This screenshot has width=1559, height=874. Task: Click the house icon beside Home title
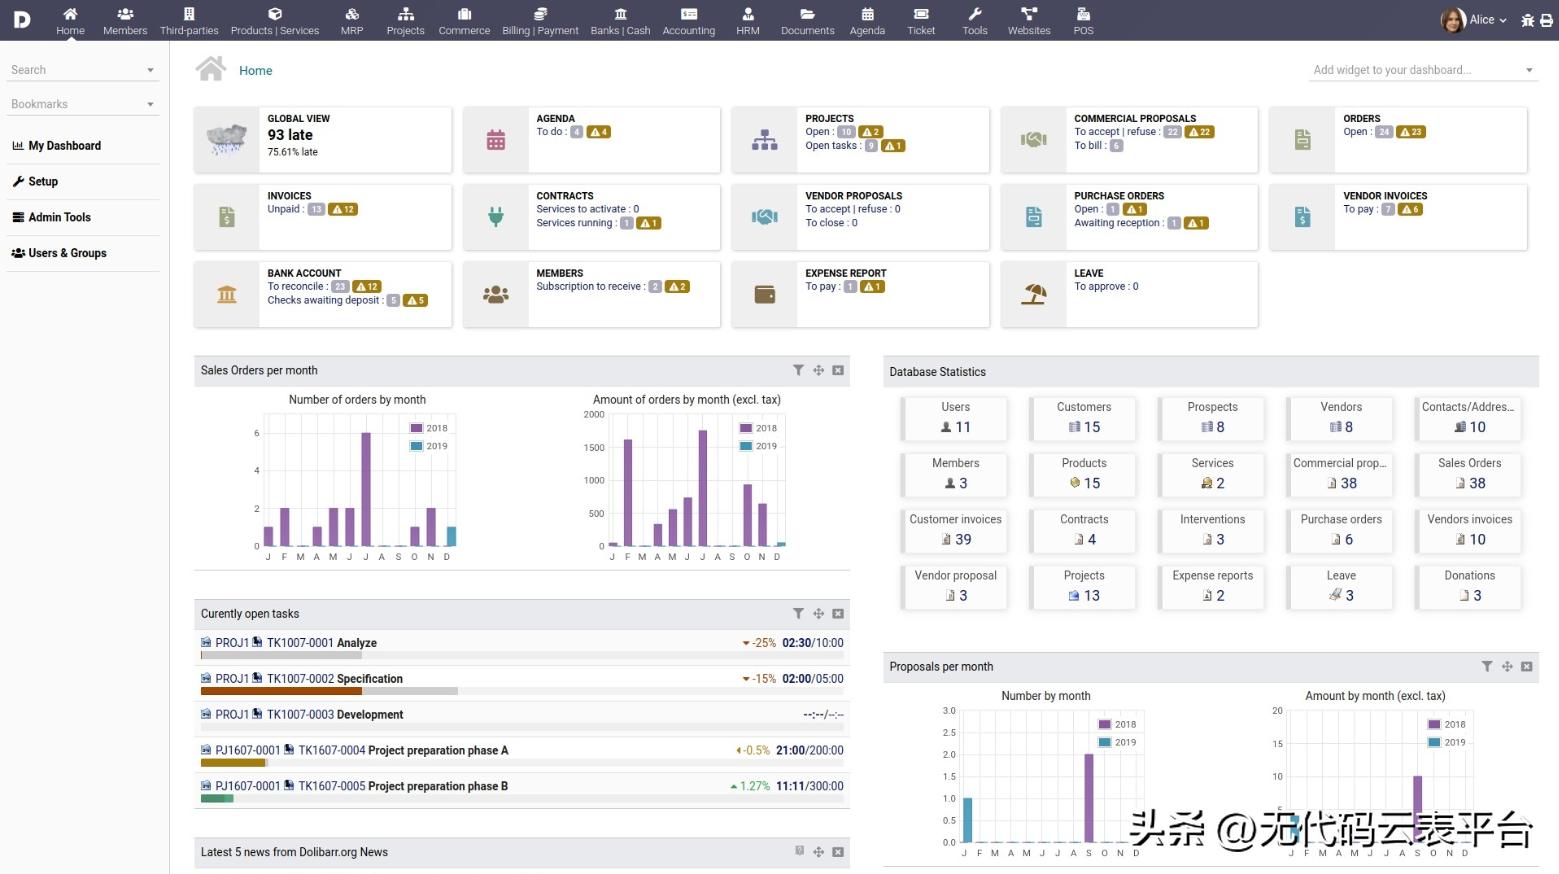211,69
